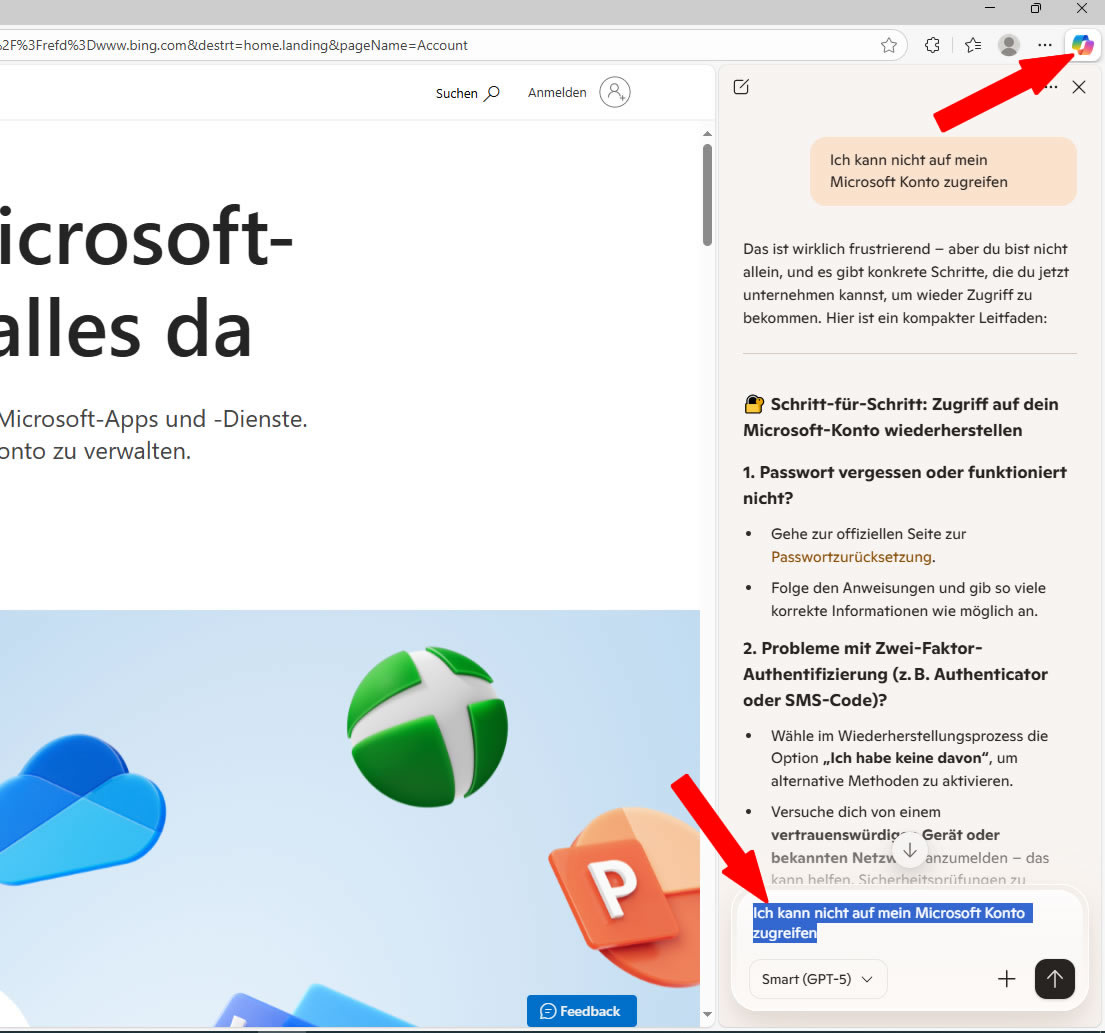Restore down the browser window
Screen dimensions: 1105x1033
[x=1035, y=8]
